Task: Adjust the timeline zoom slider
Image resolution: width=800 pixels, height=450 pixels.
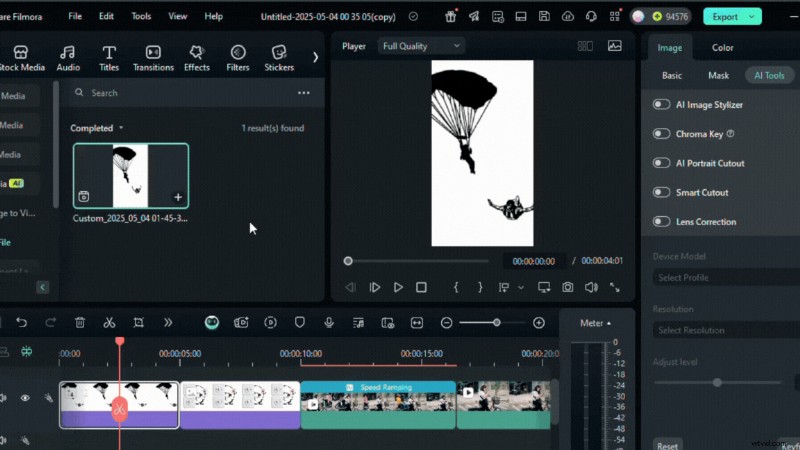Action: coord(496,323)
